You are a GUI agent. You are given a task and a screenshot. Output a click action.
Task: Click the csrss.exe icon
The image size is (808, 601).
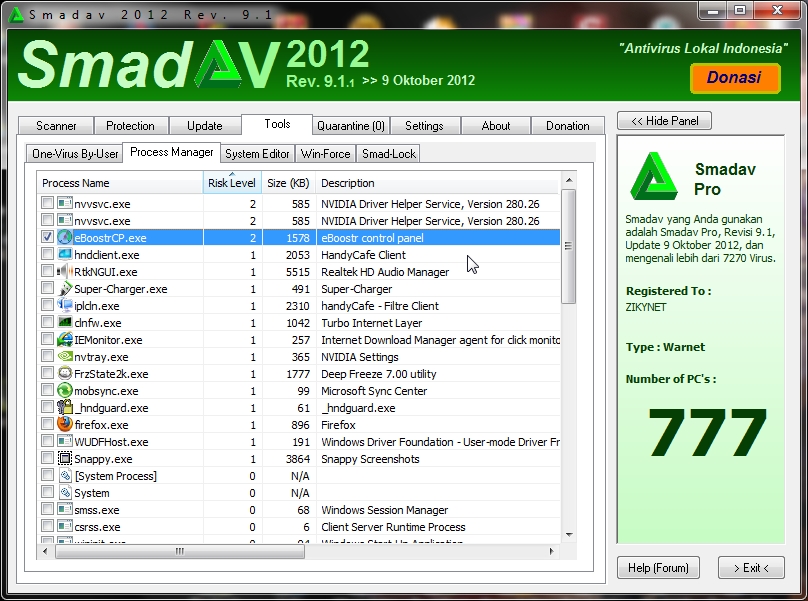click(x=64, y=526)
